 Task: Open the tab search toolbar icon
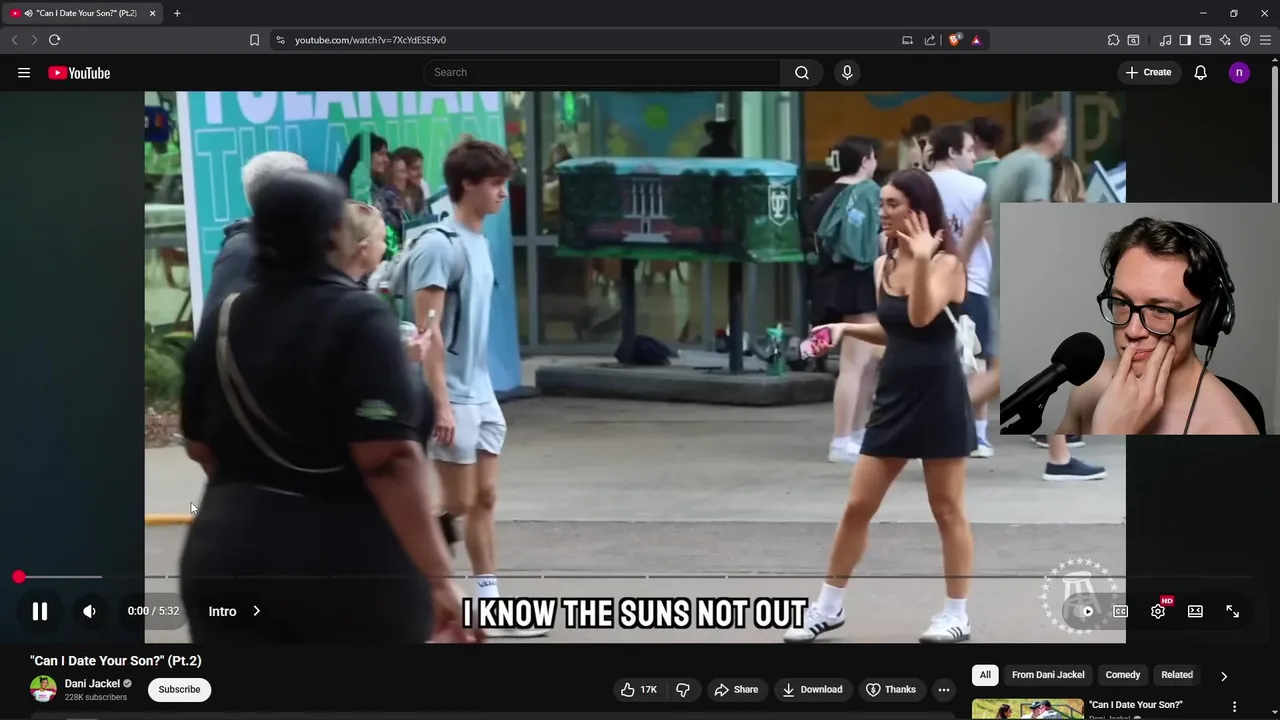1133,40
